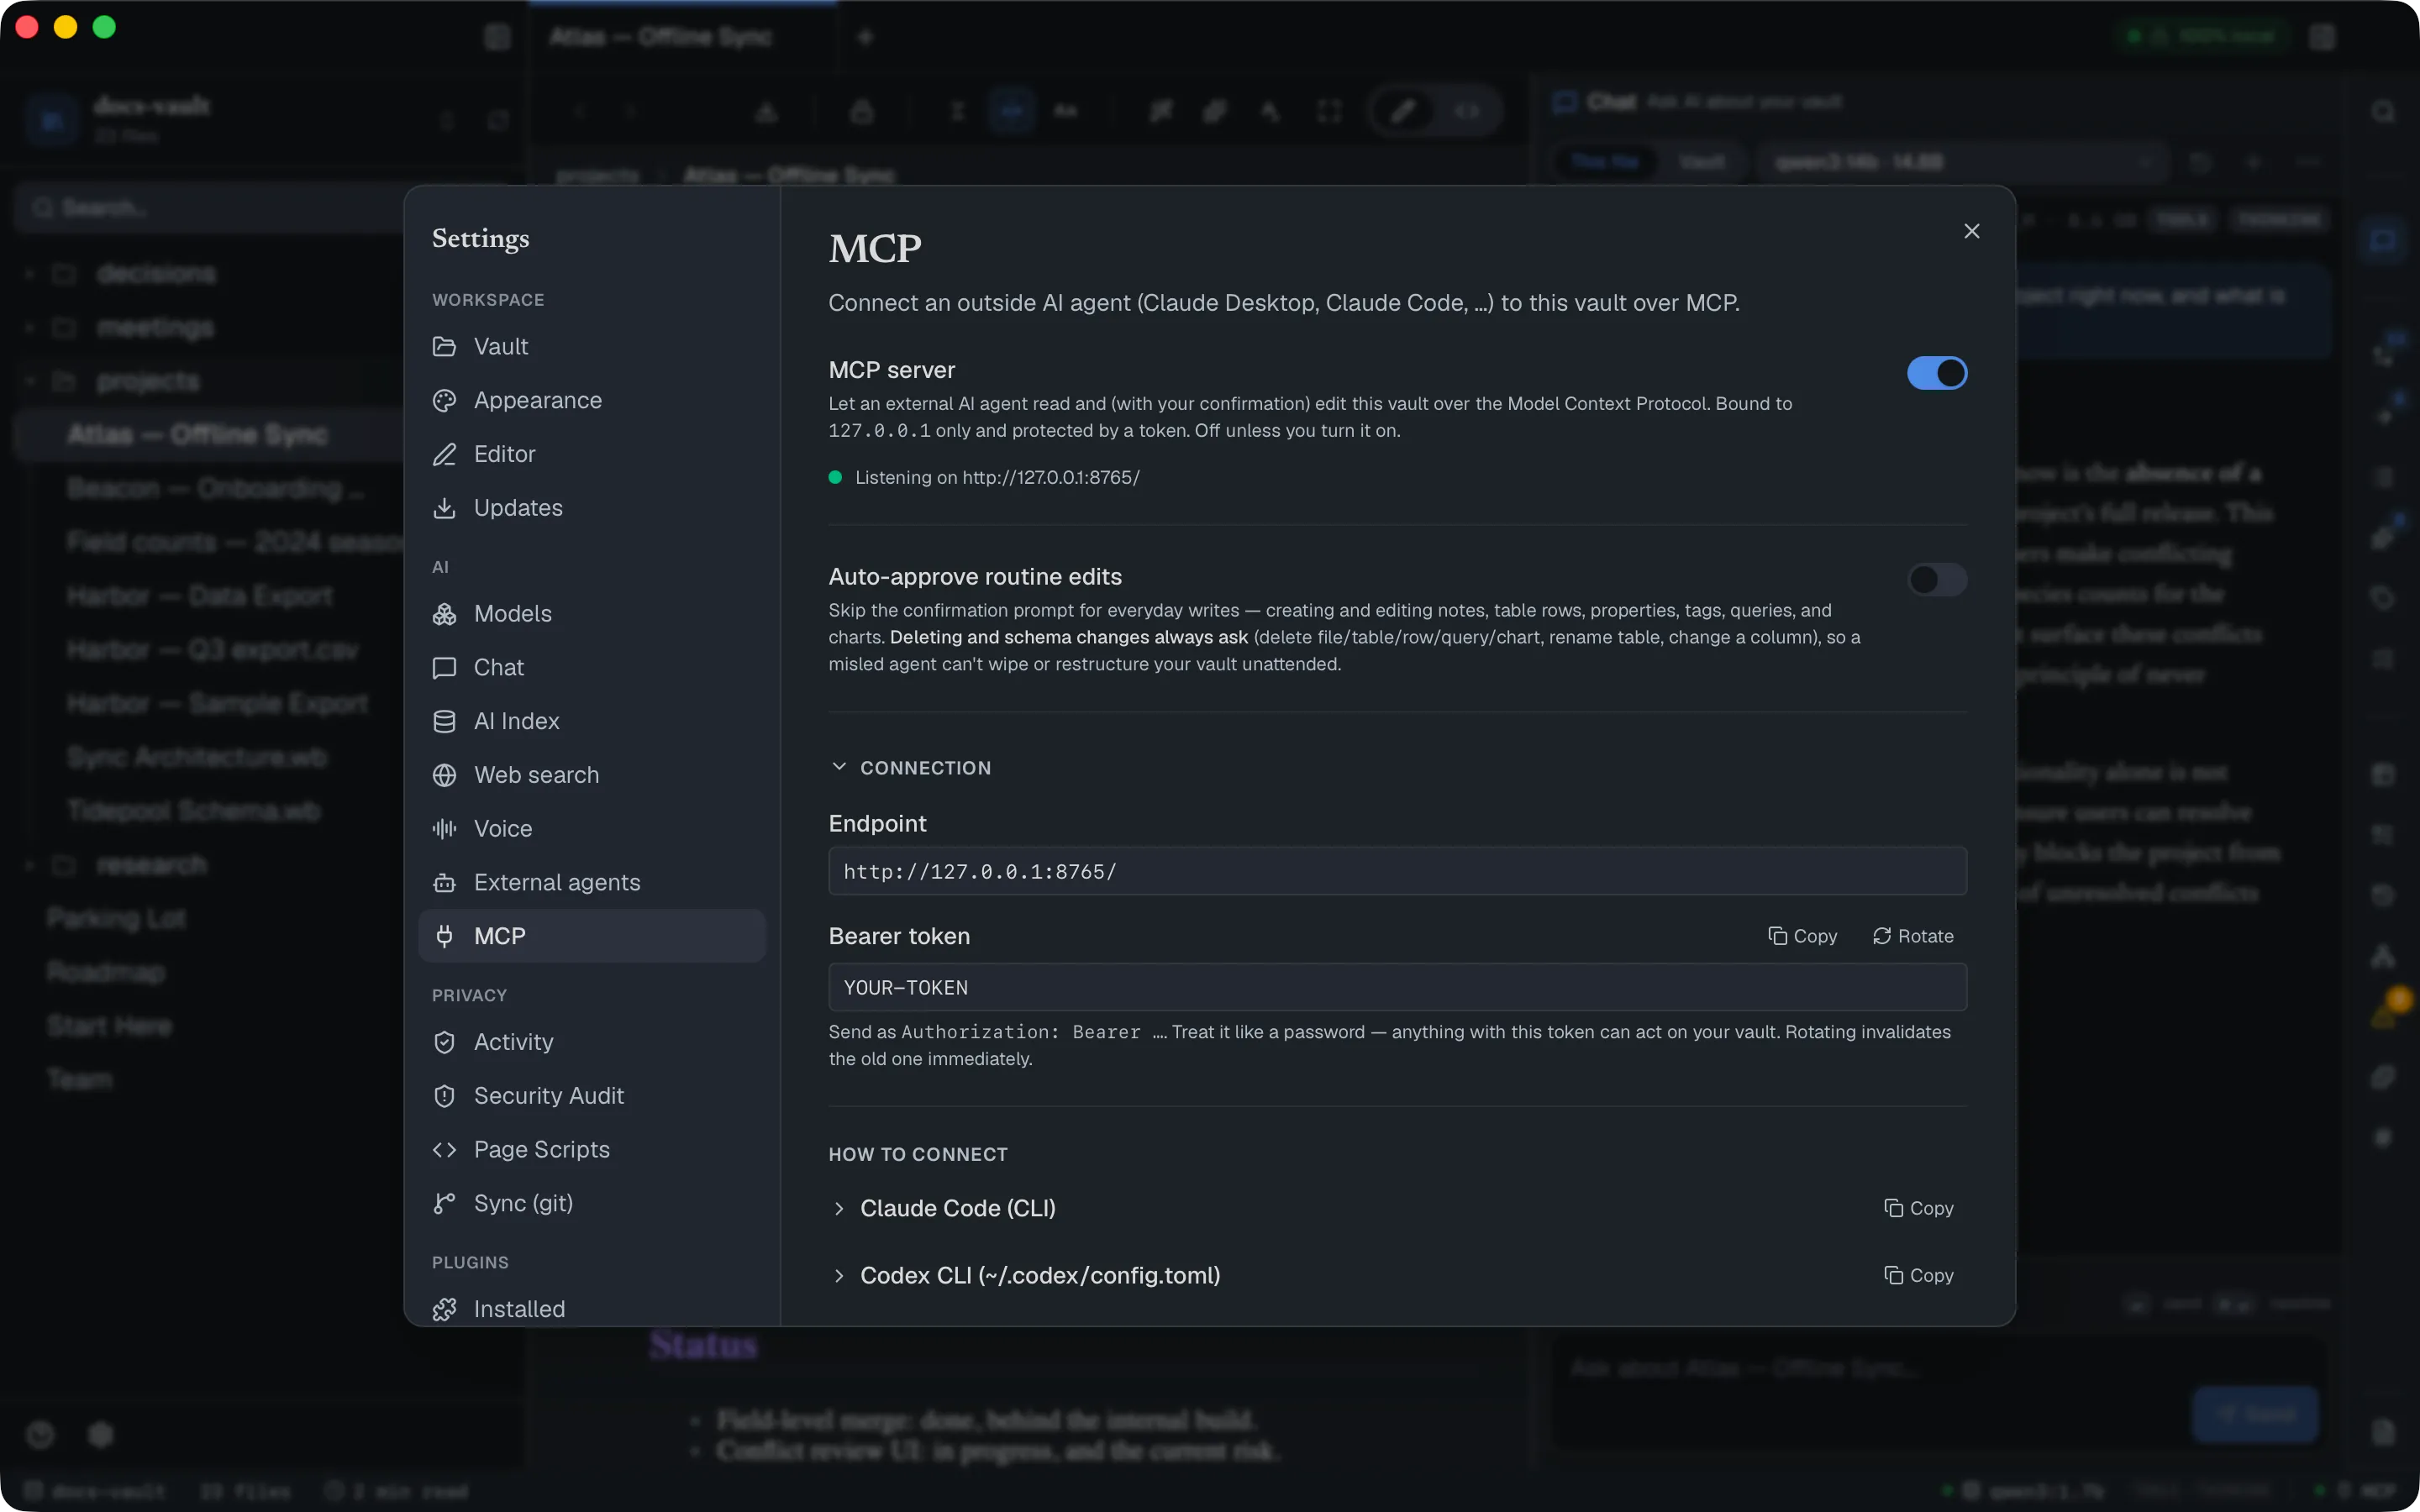Copy the Bearer token
Screen dimensions: 2420x1512
click(1803, 936)
